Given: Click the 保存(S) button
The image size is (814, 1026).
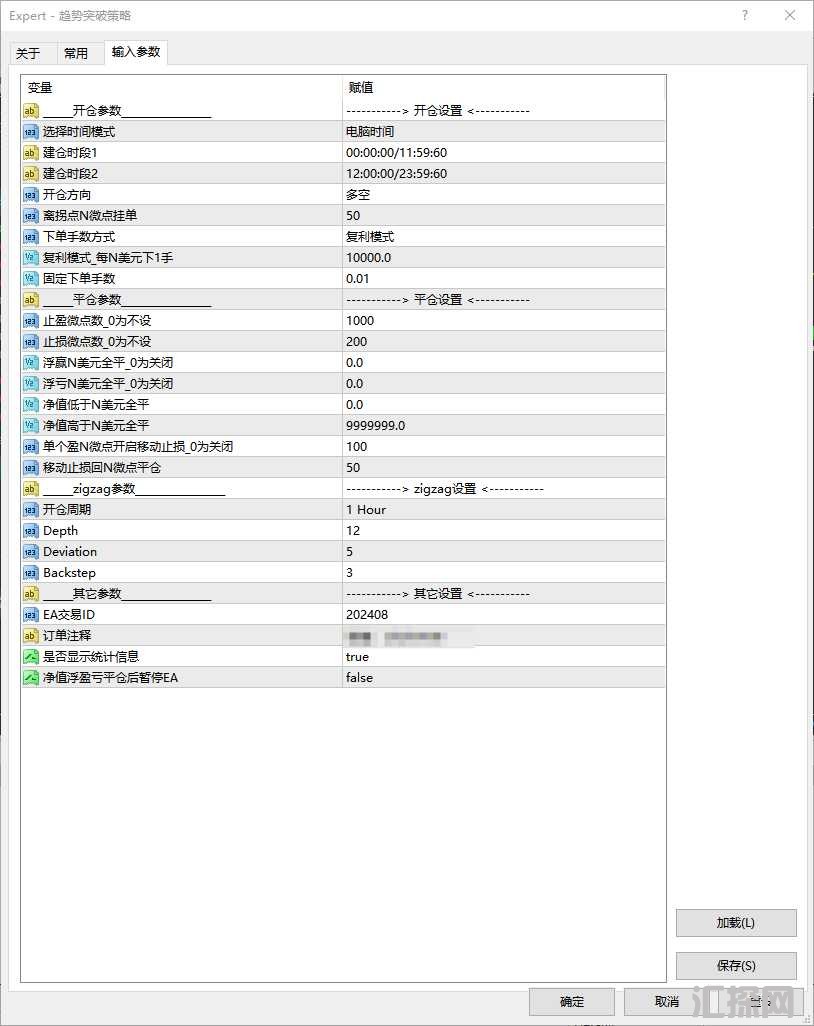Looking at the screenshot, I should coord(736,966).
